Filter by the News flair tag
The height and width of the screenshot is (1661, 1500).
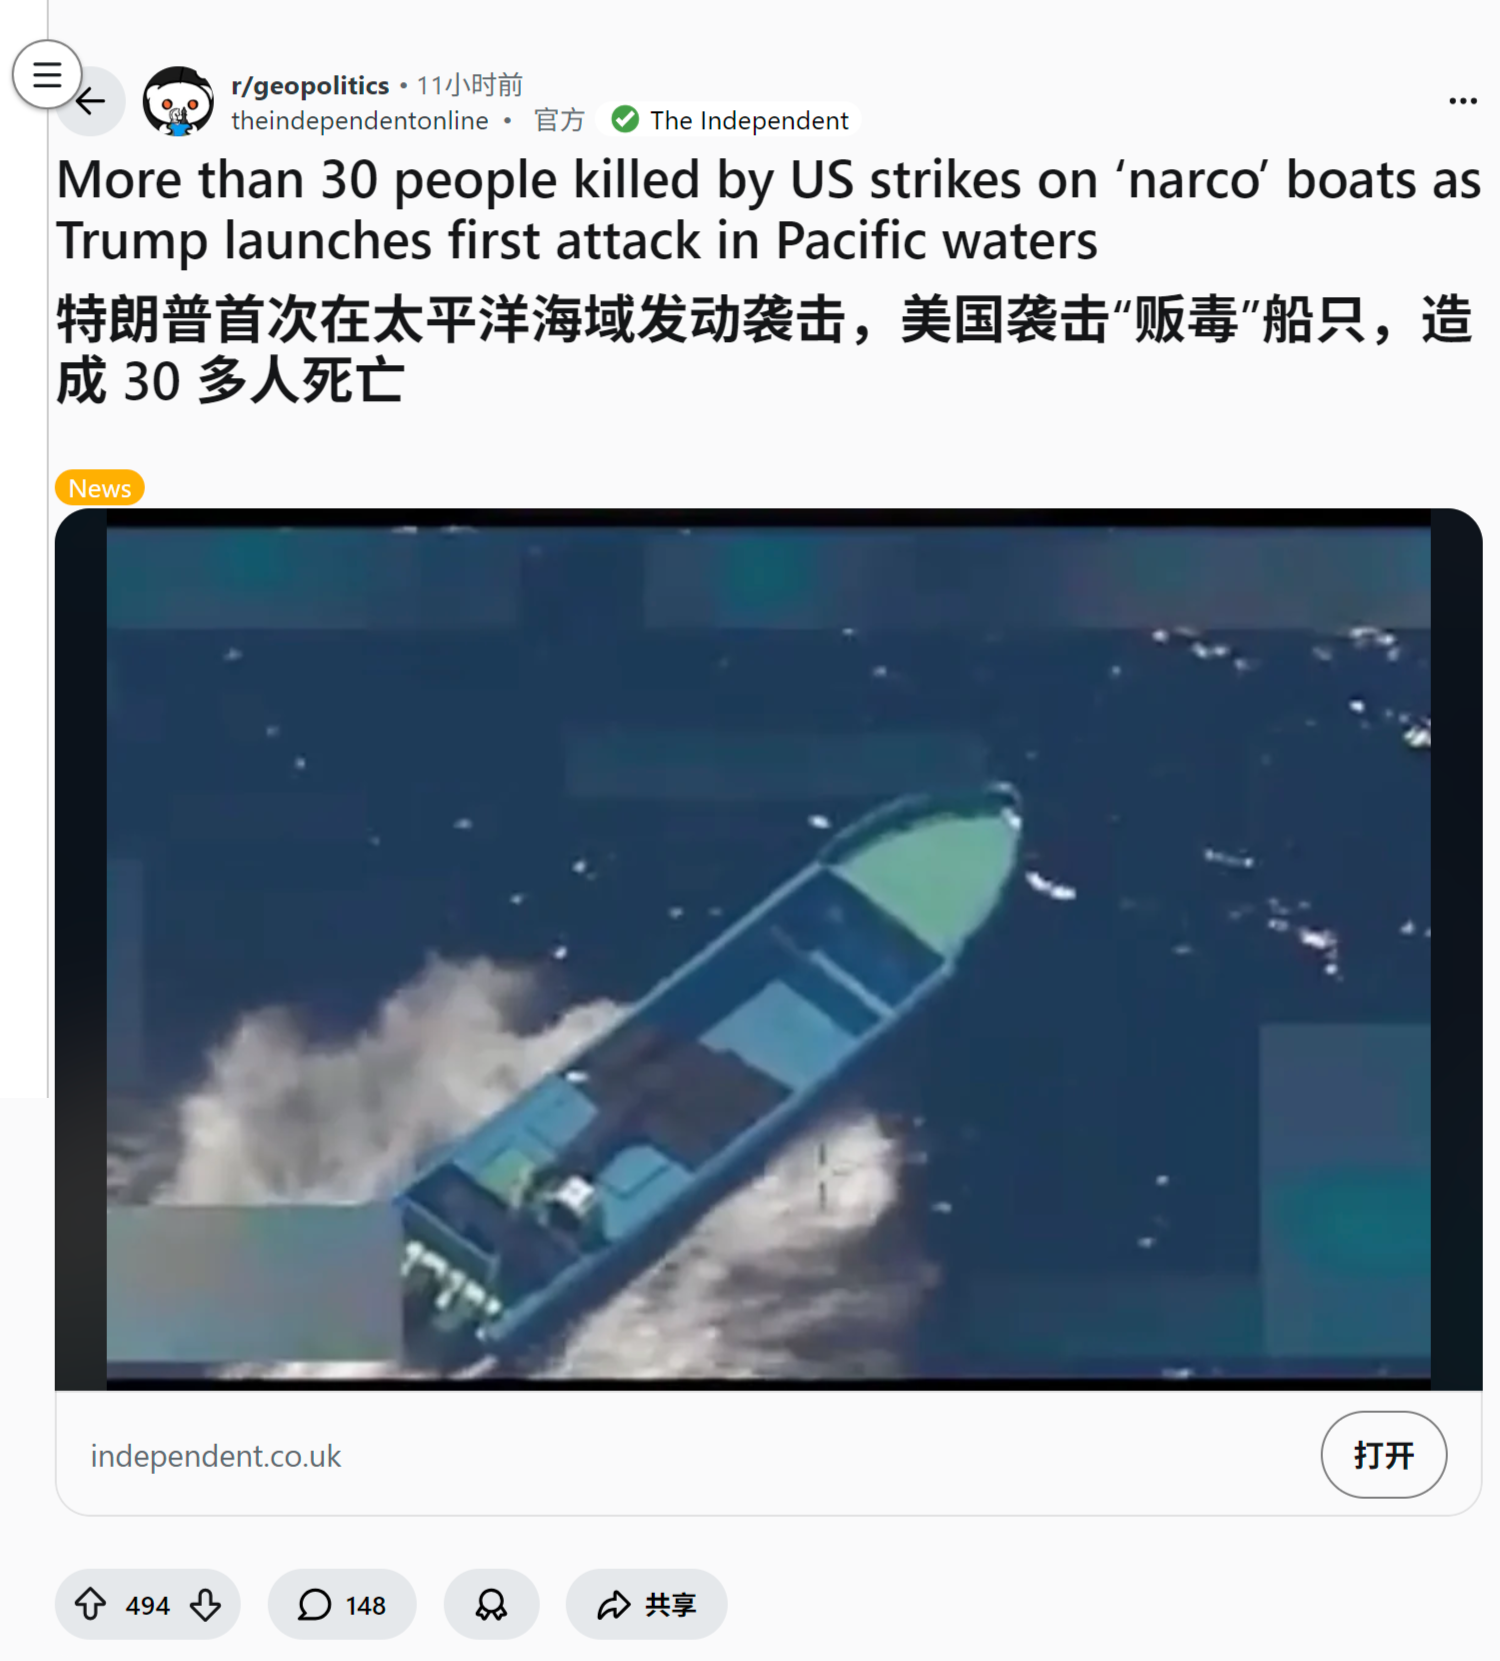(100, 488)
